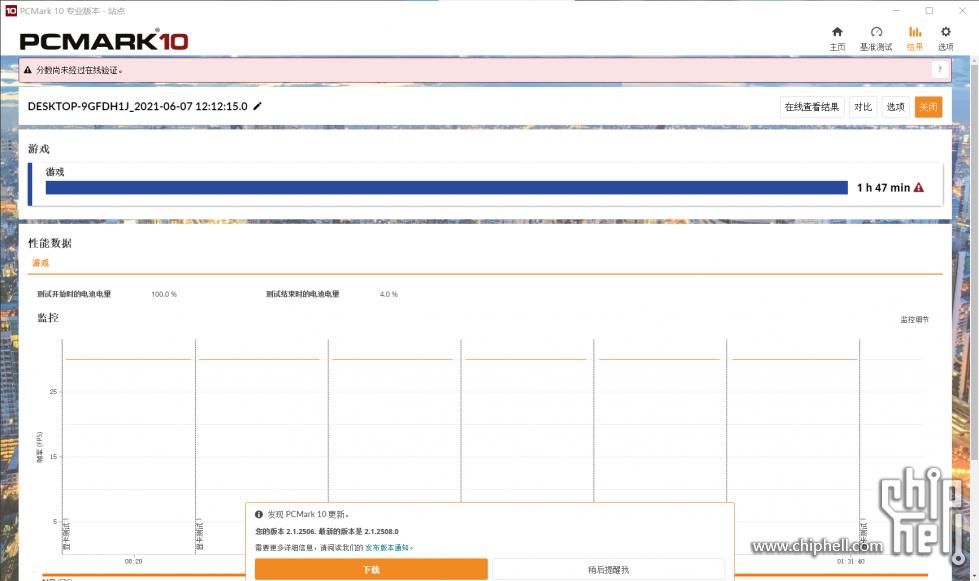Click the question mark help icon in warning banner
The width and height of the screenshot is (979, 581).
point(939,70)
